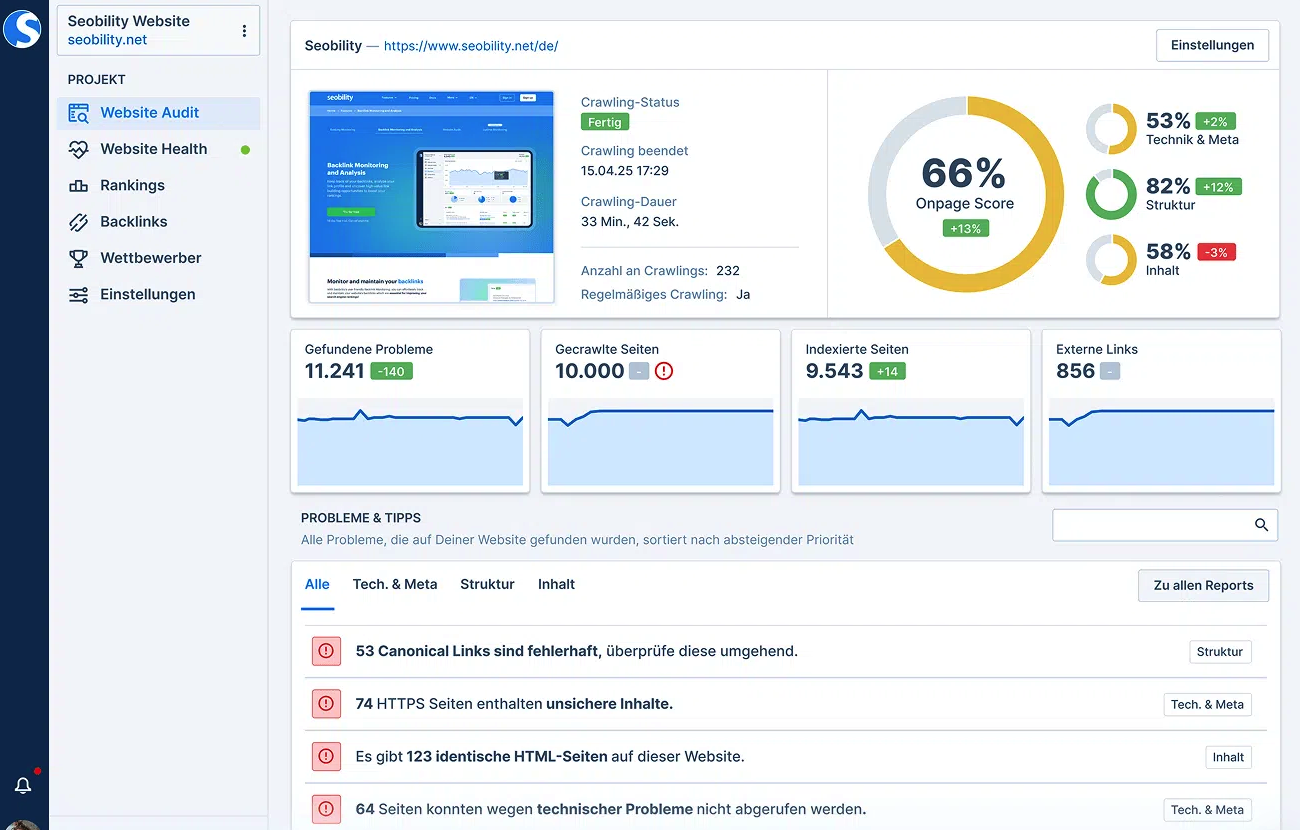Click Tech. & Meta tag on technischer Probleme row
Screen dimensions: 1300x830
point(1207,809)
